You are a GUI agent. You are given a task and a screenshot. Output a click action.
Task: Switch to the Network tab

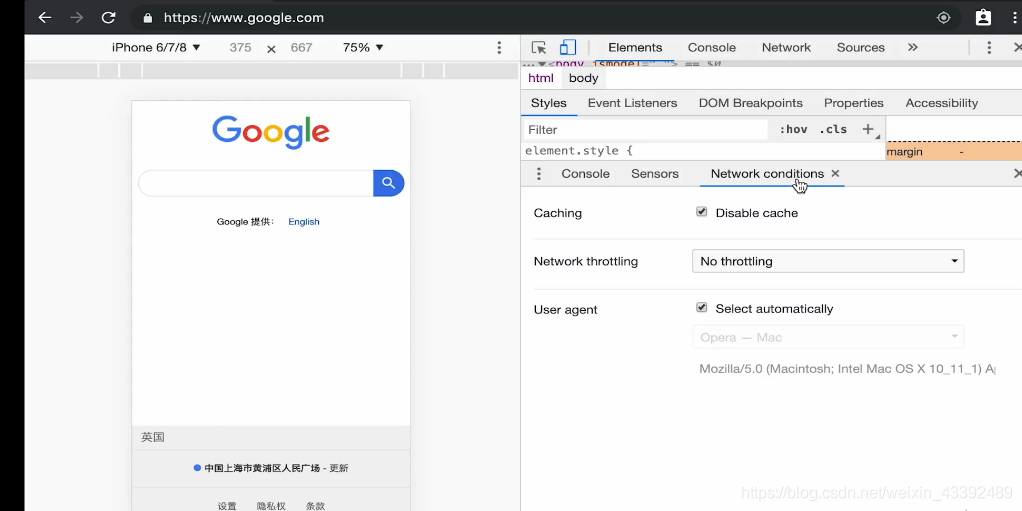[x=786, y=48]
